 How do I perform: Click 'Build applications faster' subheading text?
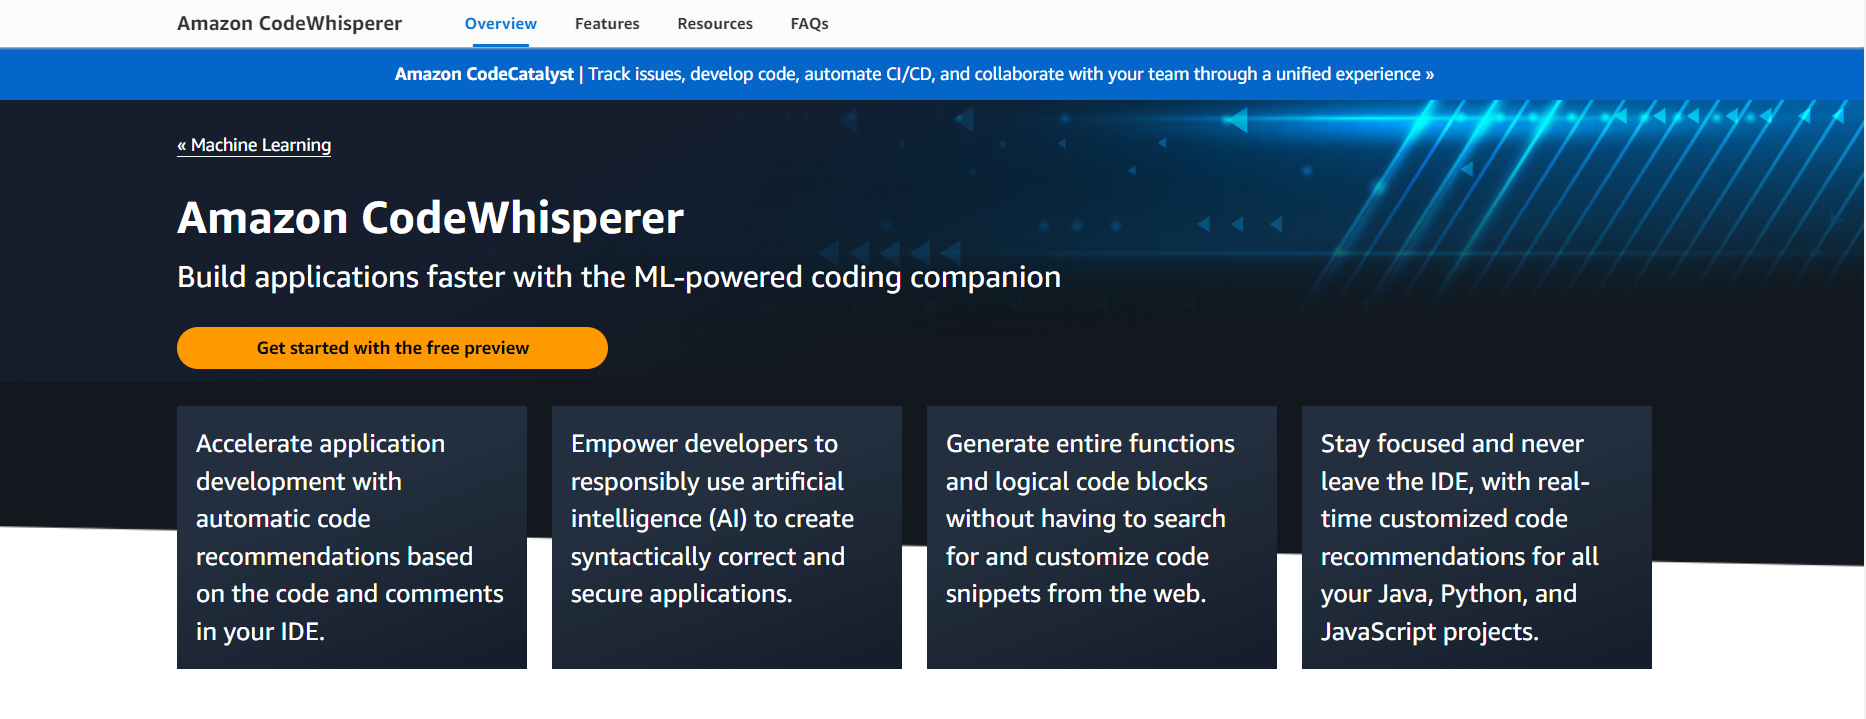[x=618, y=277]
